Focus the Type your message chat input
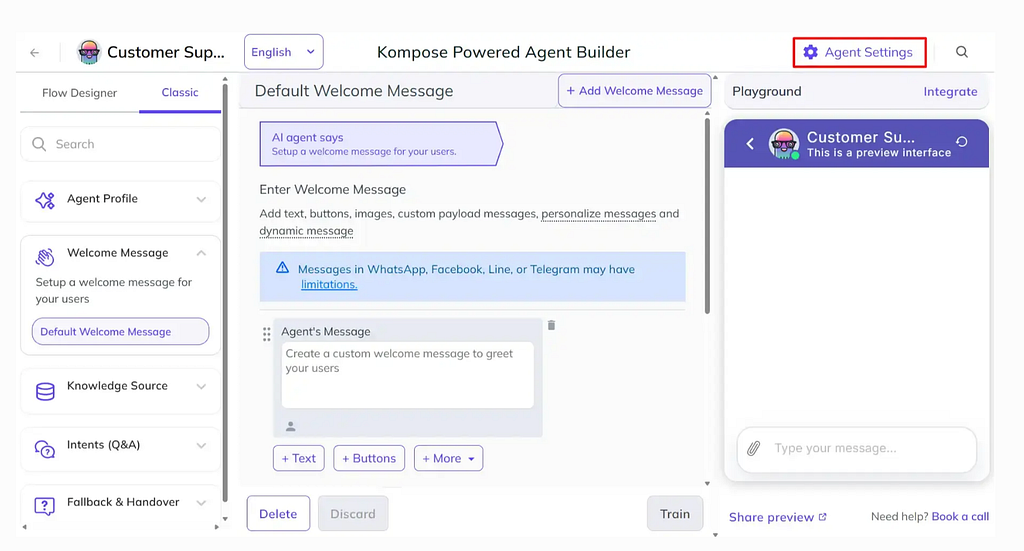The image size is (1024, 551). pos(857,449)
